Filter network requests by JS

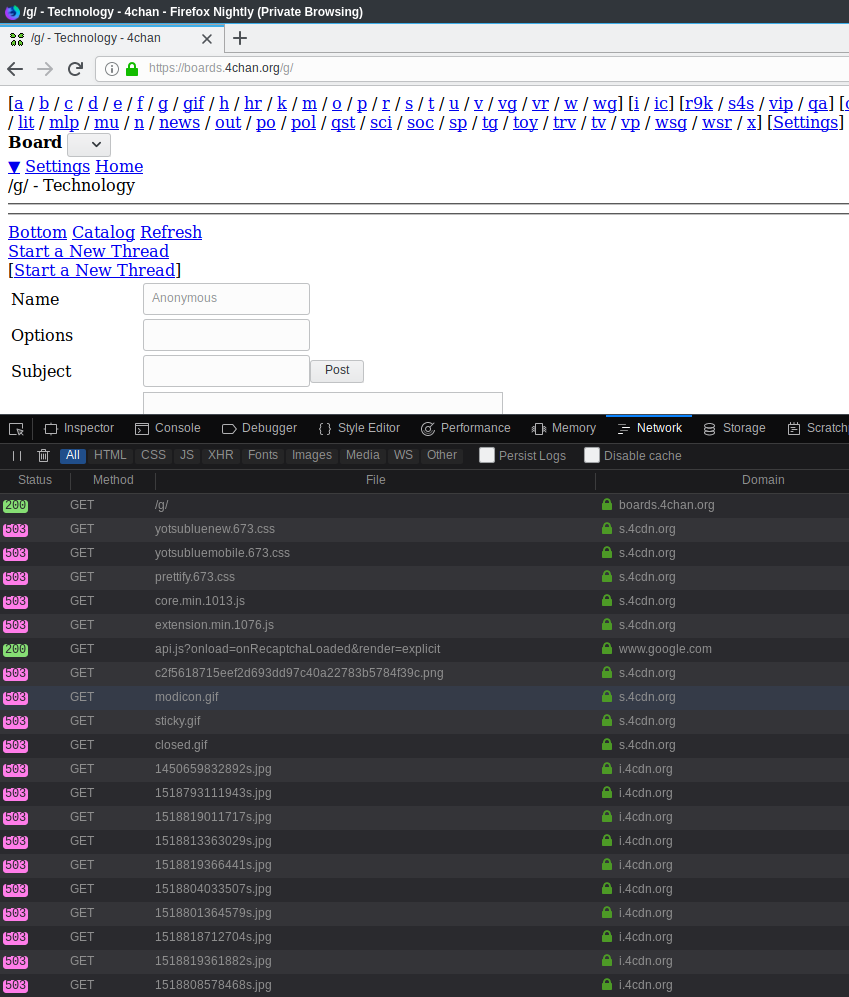(x=187, y=455)
